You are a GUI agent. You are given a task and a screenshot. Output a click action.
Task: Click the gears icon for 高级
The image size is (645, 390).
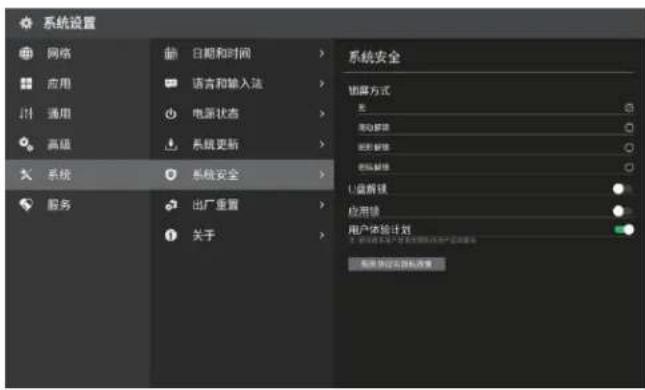pyautogui.click(x=26, y=144)
